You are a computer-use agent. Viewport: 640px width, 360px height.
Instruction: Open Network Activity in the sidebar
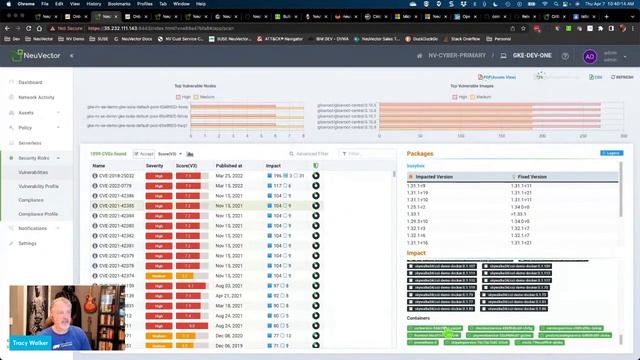click(36, 97)
